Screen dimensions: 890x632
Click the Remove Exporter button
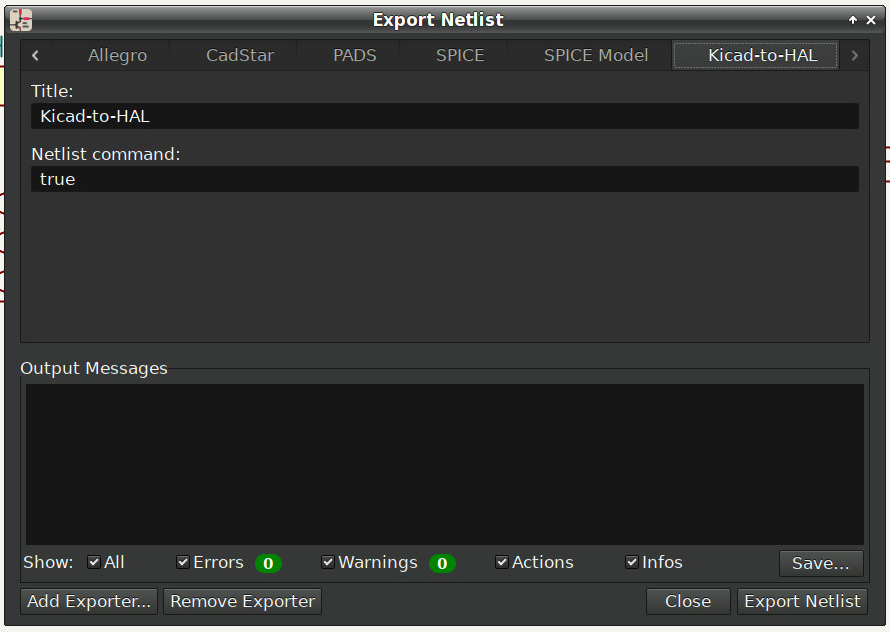(242, 601)
